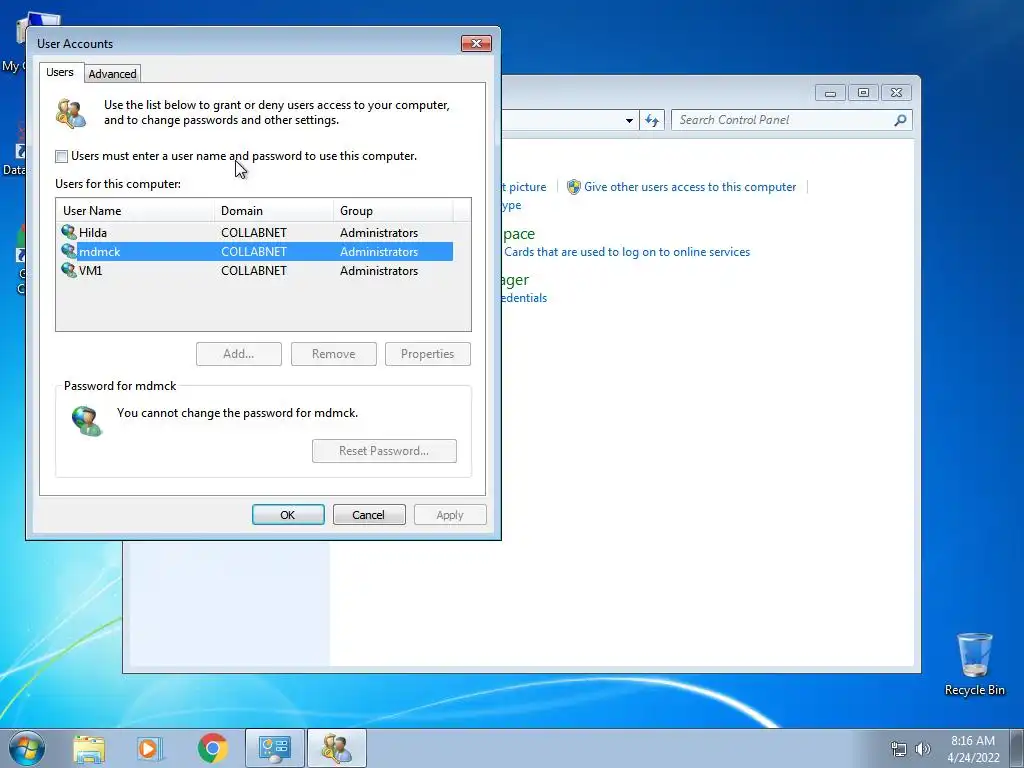Click the Show desktop strip at the taskbar's right end
The width and height of the screenshot is (1024, 768).
pyautogui.click(x=1017, y=748)
